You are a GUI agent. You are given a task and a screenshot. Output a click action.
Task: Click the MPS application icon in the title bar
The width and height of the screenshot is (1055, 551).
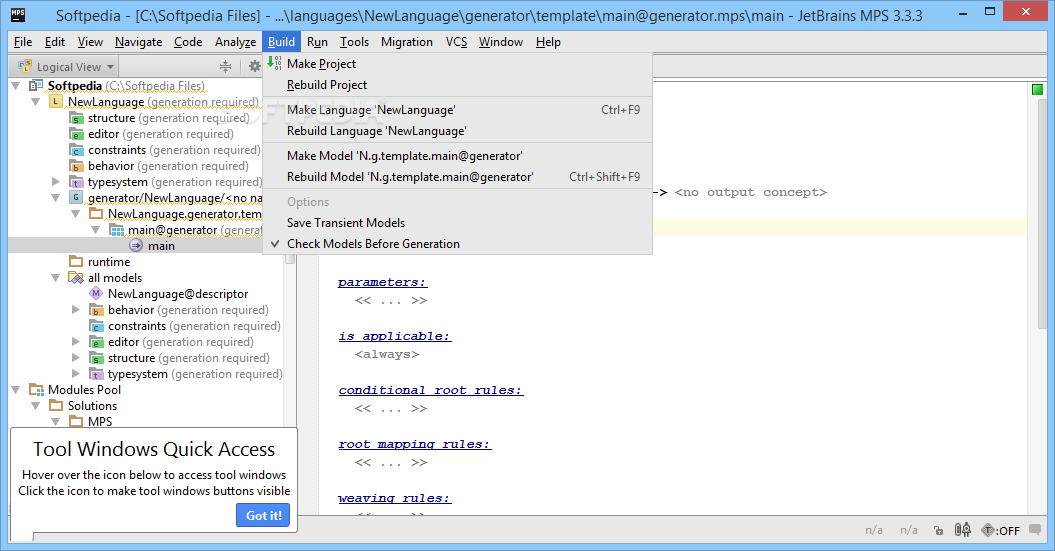(x=18, y=15)
